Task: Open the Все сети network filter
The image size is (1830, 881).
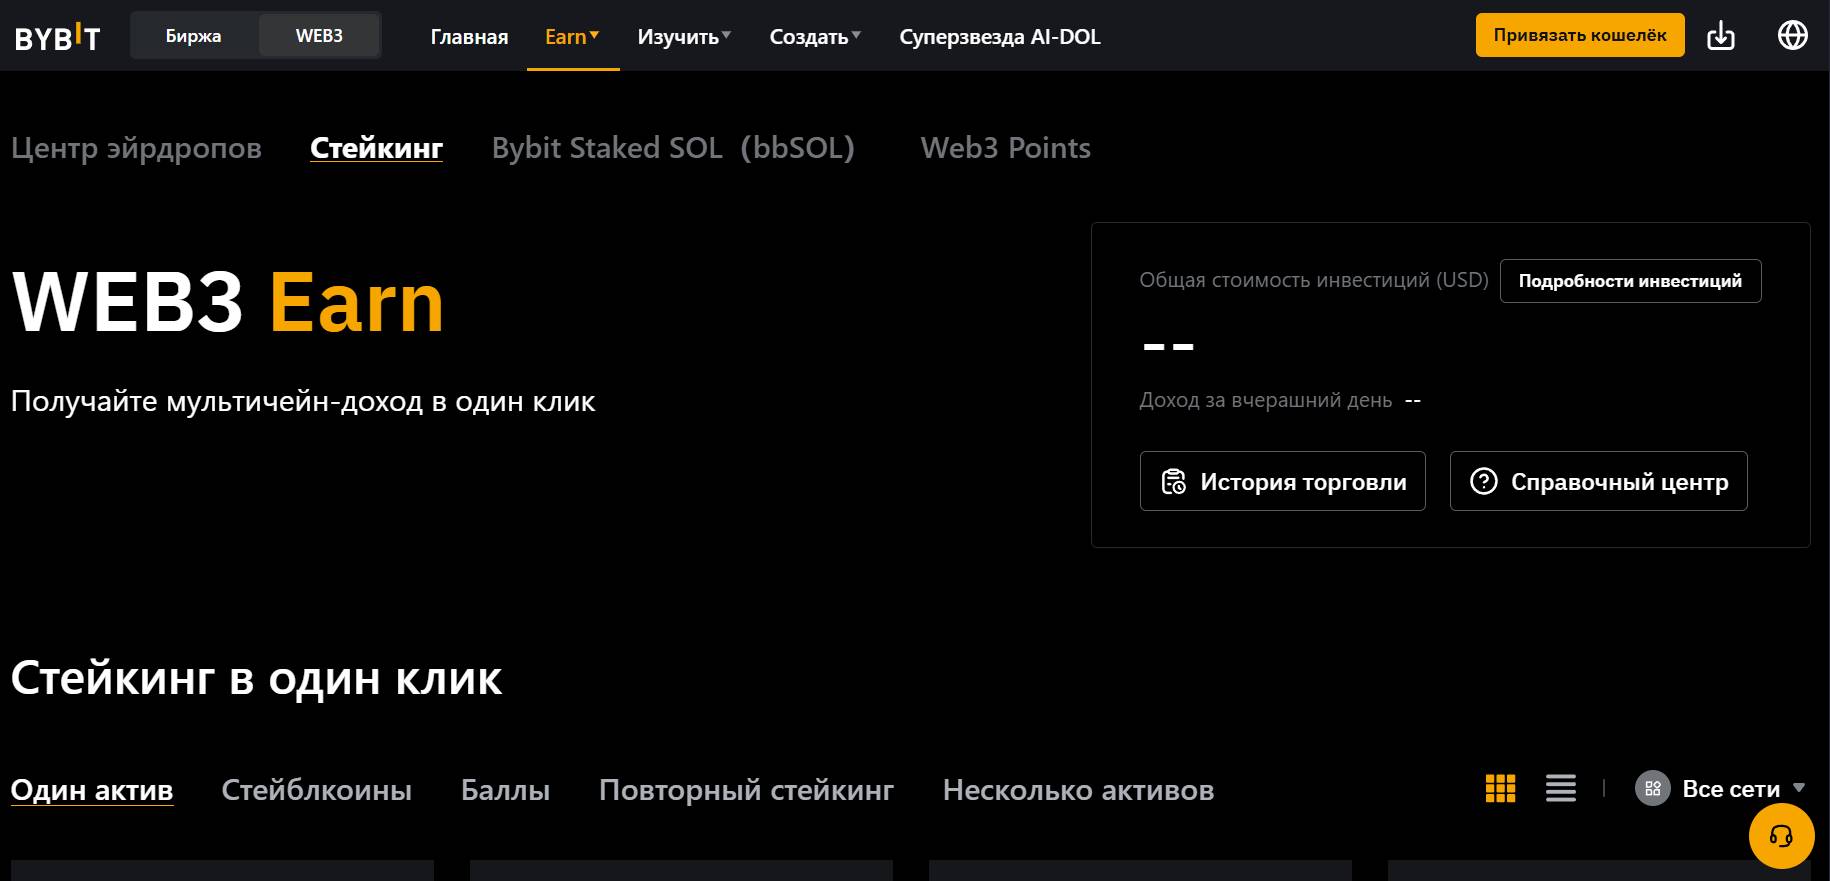Action: click(x=1720, y=789)
